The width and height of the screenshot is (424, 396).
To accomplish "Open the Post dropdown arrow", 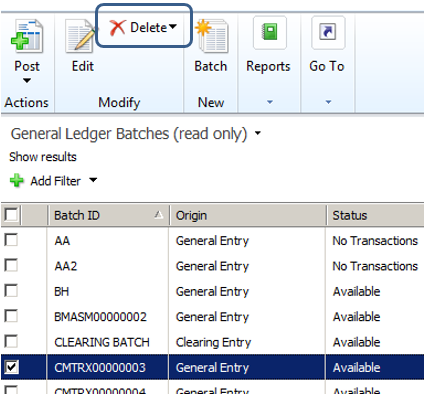I will coord(27,80).
